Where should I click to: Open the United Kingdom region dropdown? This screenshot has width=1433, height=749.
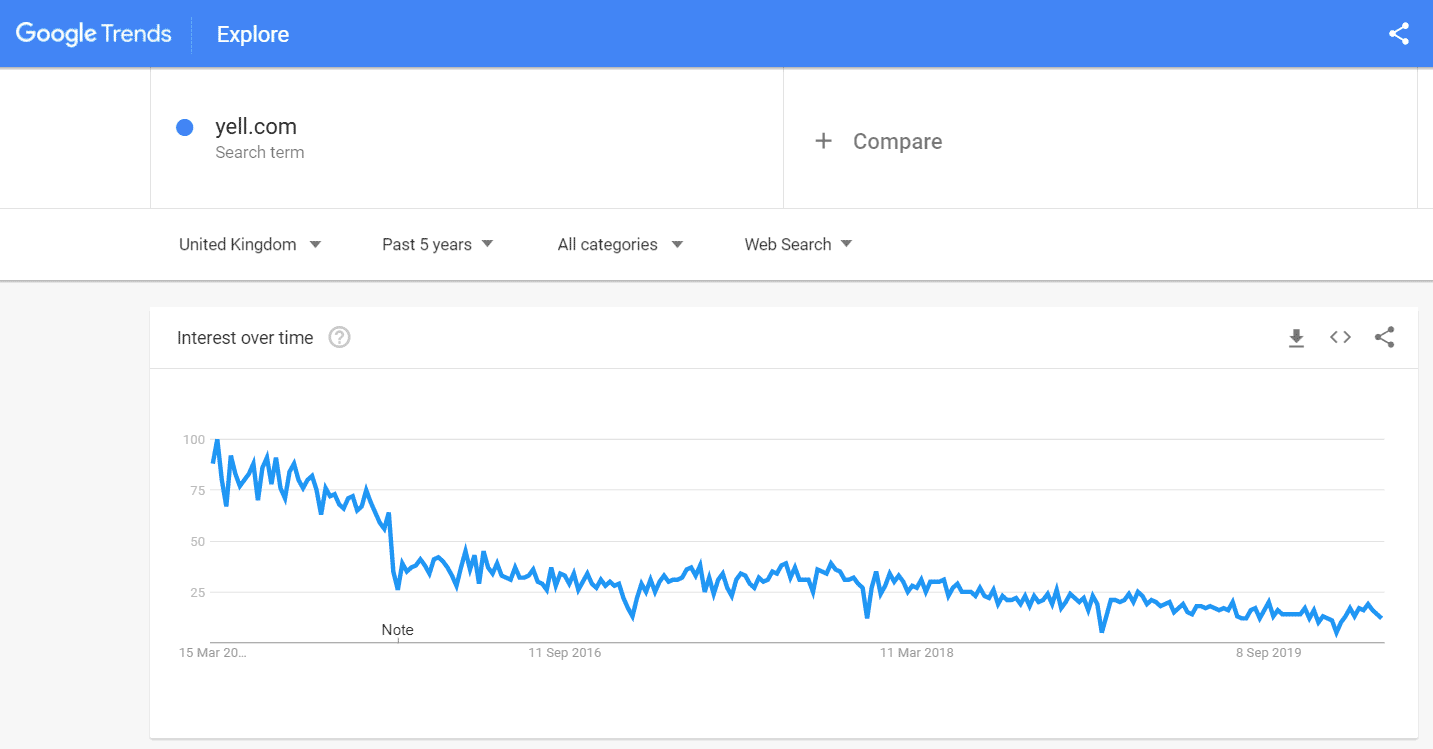click(250, 244)
